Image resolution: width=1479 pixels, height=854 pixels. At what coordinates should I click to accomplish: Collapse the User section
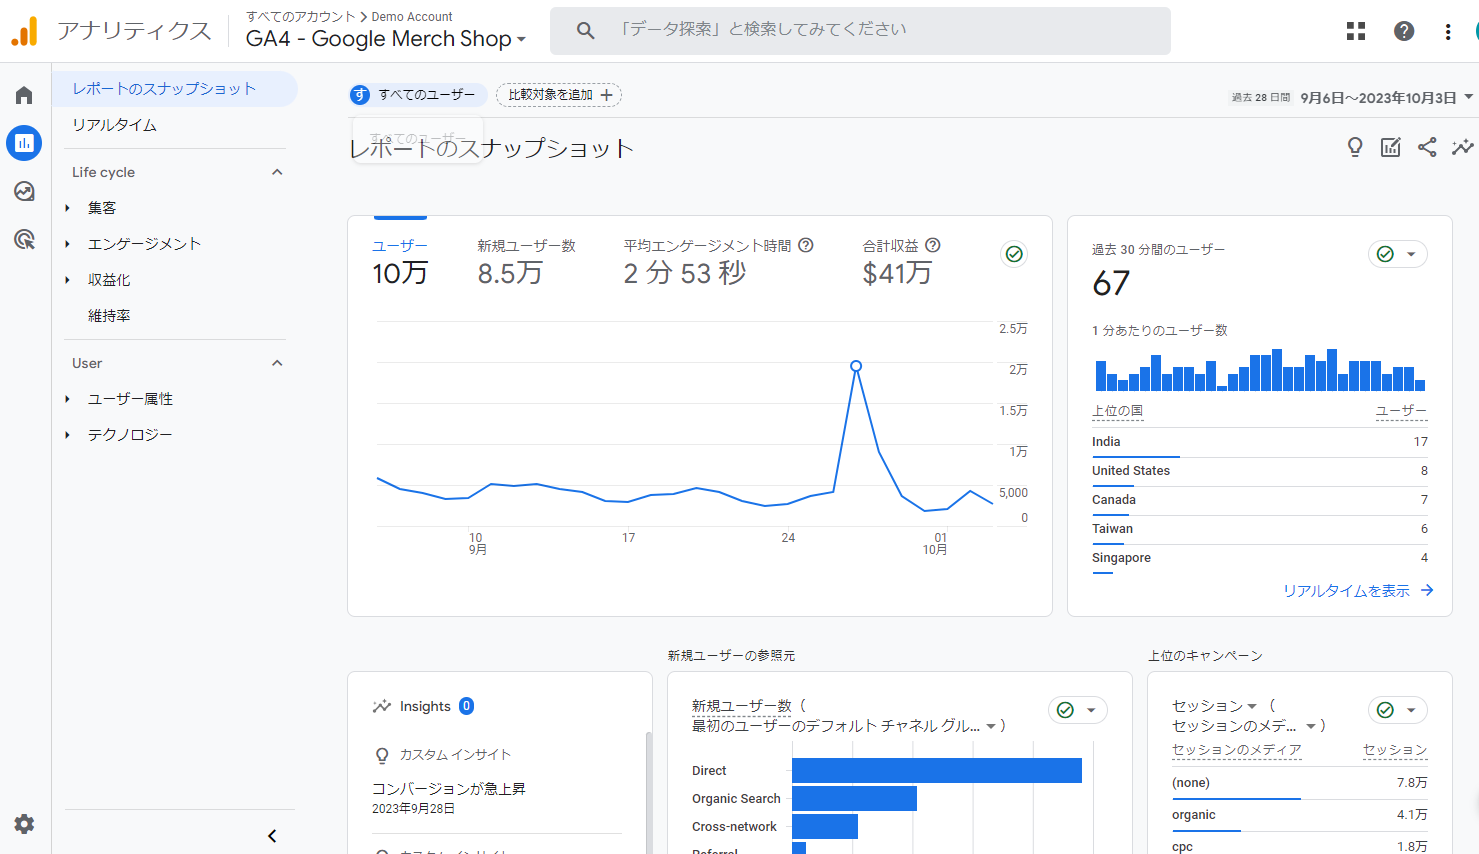[277, 363]
